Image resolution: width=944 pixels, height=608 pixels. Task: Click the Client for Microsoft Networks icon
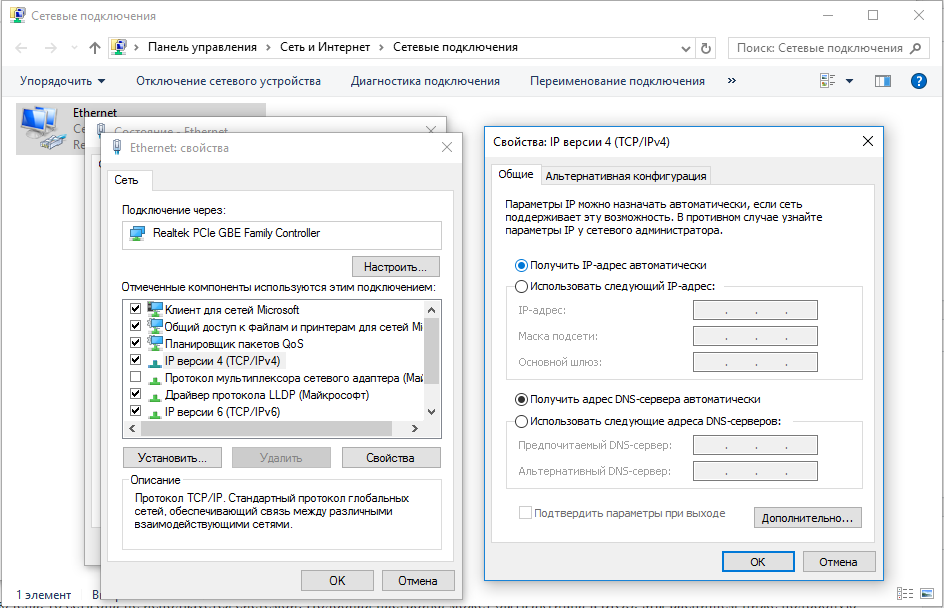point(155,309)
